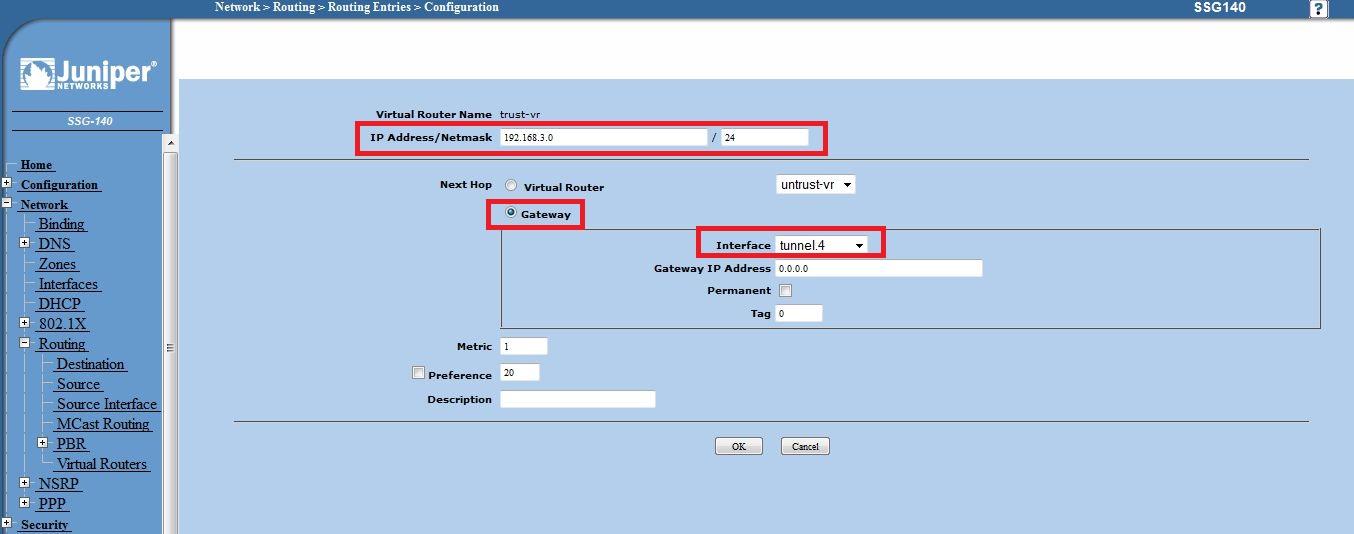Viewport: 1354px width, 534px height.
Task: Go to Destination routing page
Action: pos(90,364)
